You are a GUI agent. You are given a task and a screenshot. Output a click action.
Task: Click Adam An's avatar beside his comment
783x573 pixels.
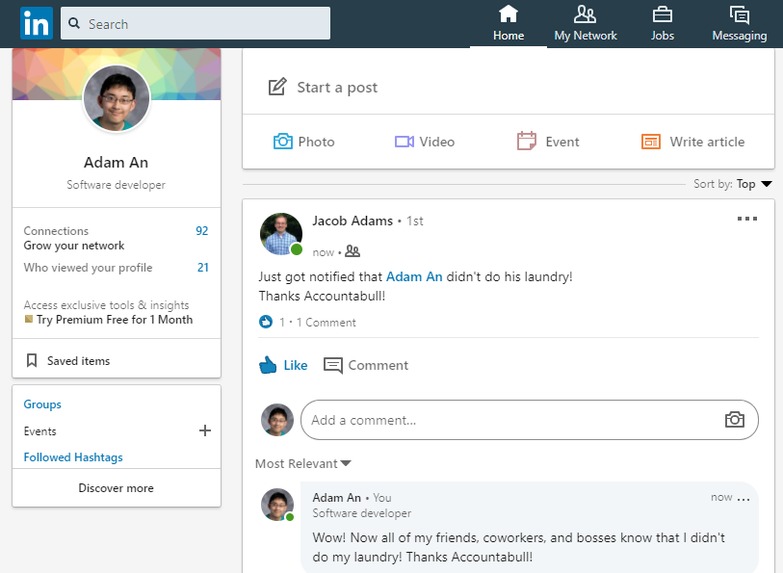(x=277, y=505)
